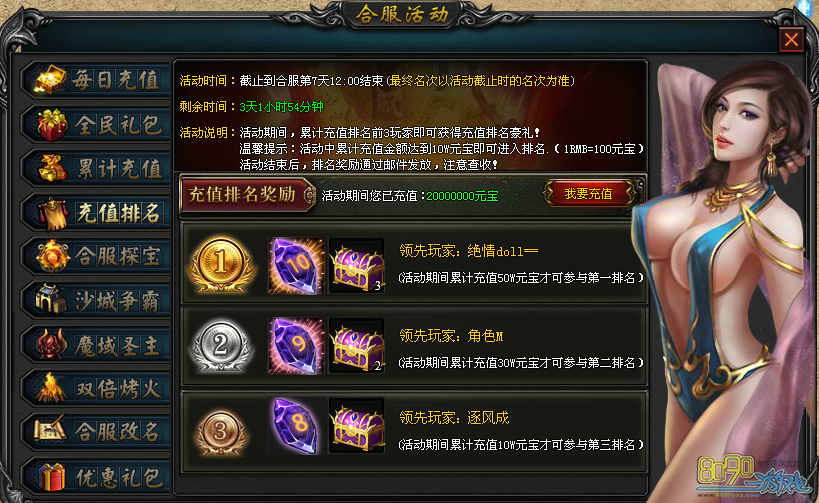Click the level 9 purple gem reward

(x=296, y=345)
